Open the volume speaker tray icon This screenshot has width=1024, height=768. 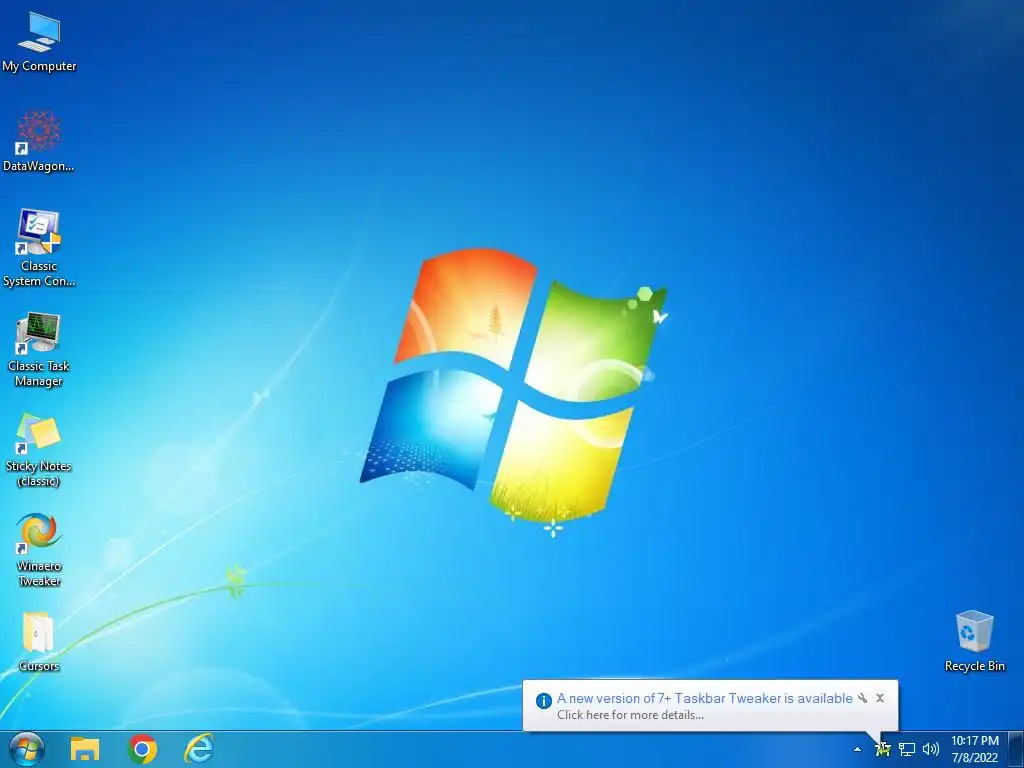point(931,750)
